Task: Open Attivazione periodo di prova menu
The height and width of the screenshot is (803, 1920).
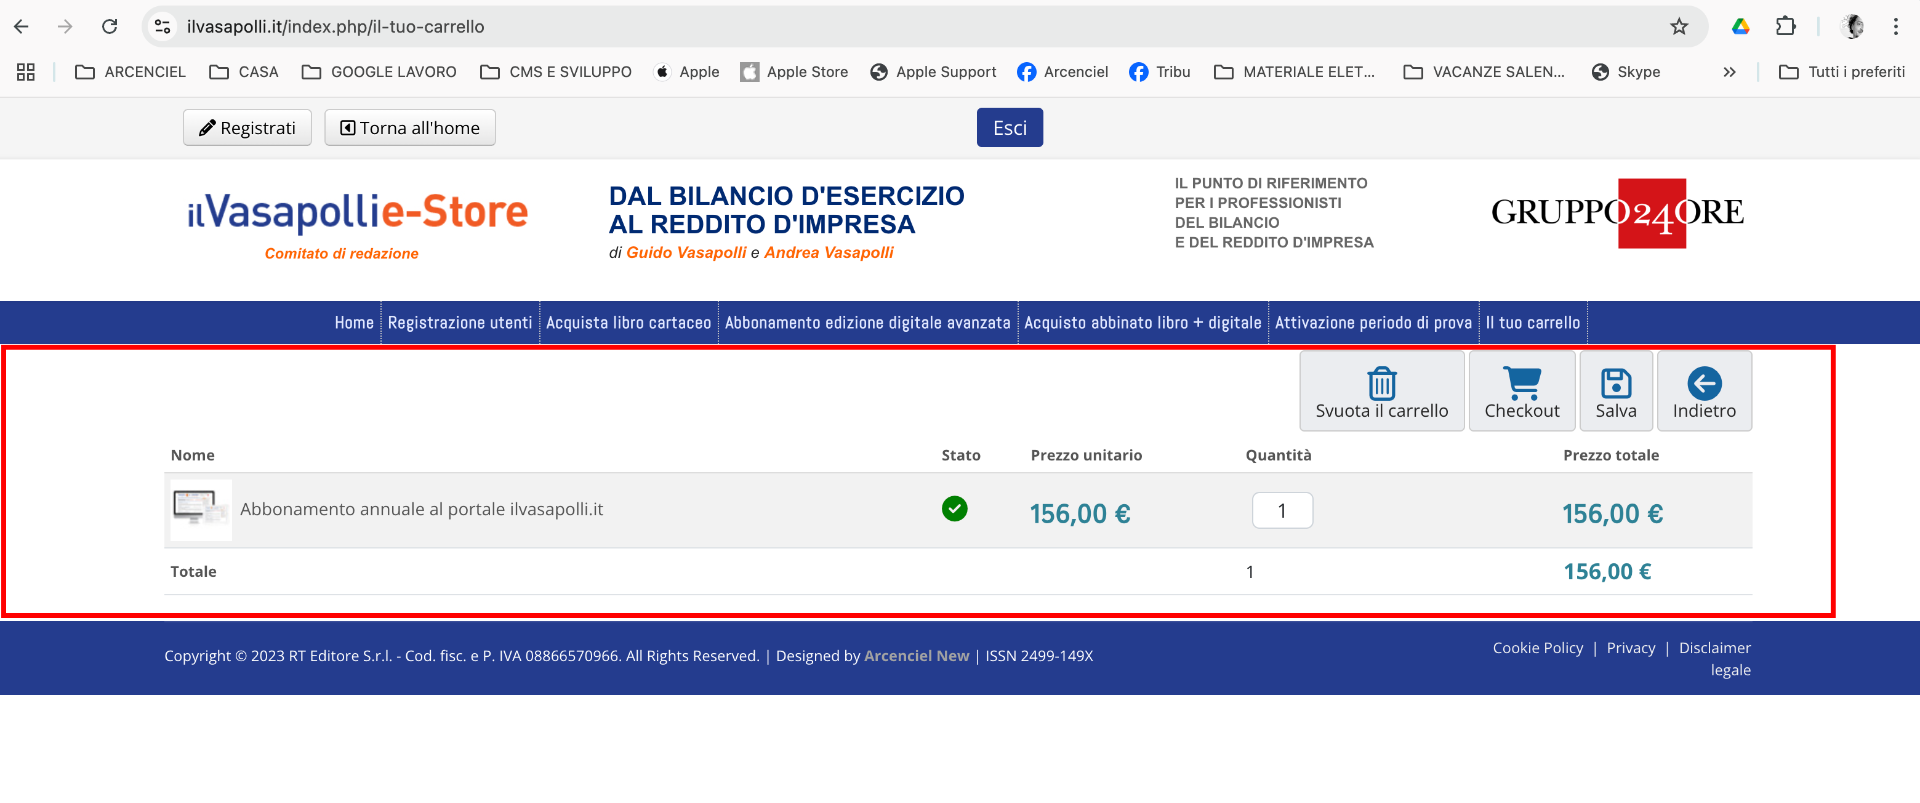Action: pos(1374,323)
